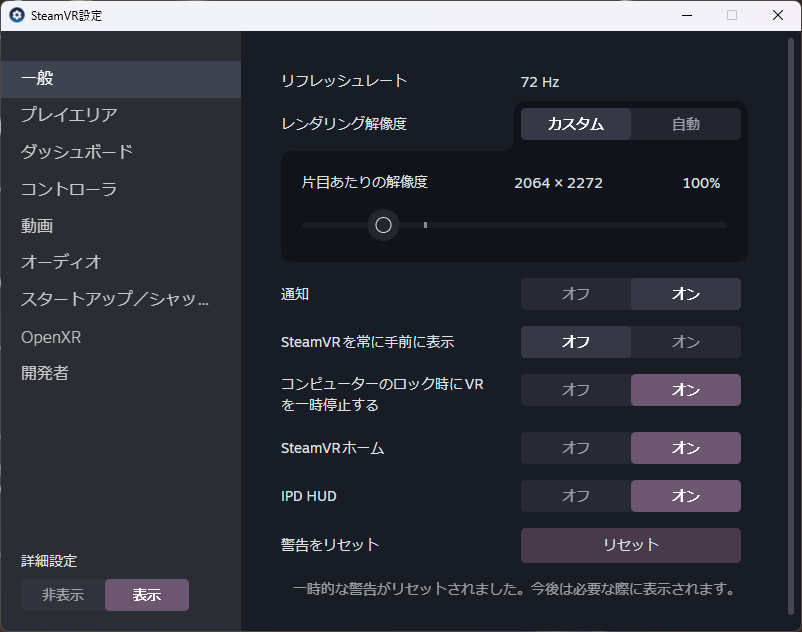Screen dimensions: 802x632
Task: Turn SteamVRホーム on
Action: click(686, 448)
